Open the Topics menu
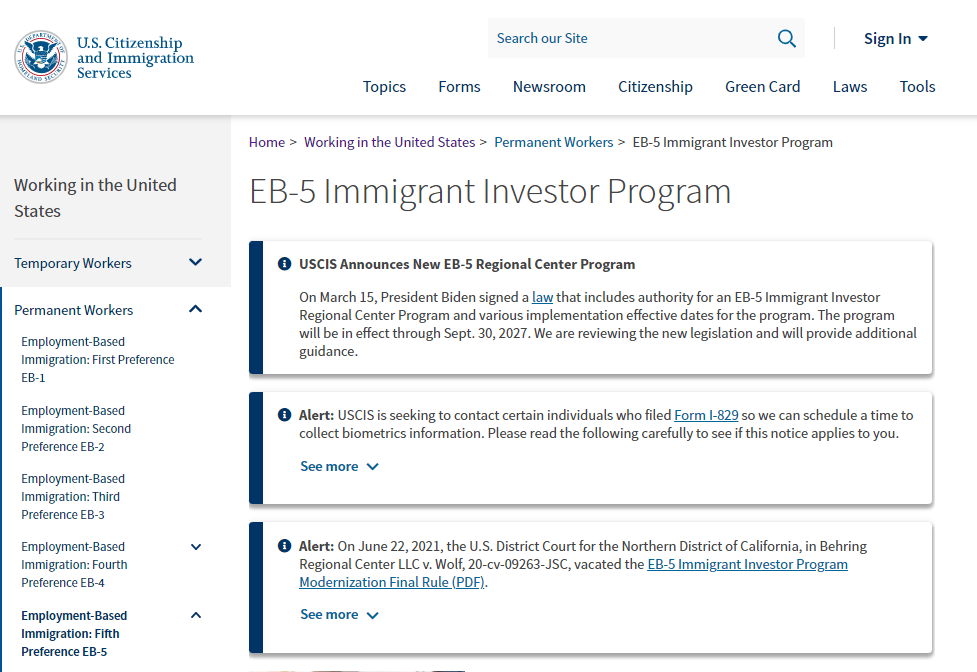977x672 pixels. tap(384, 87)
